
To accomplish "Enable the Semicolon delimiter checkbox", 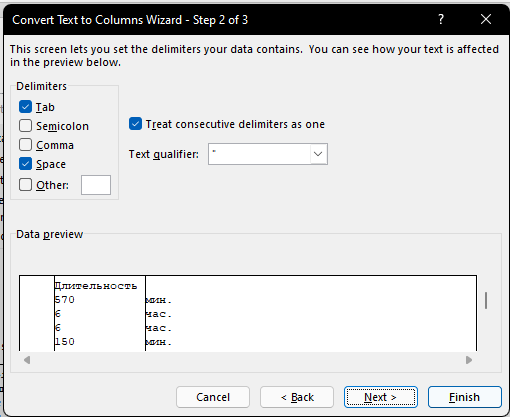I will (x=26, y=126).
